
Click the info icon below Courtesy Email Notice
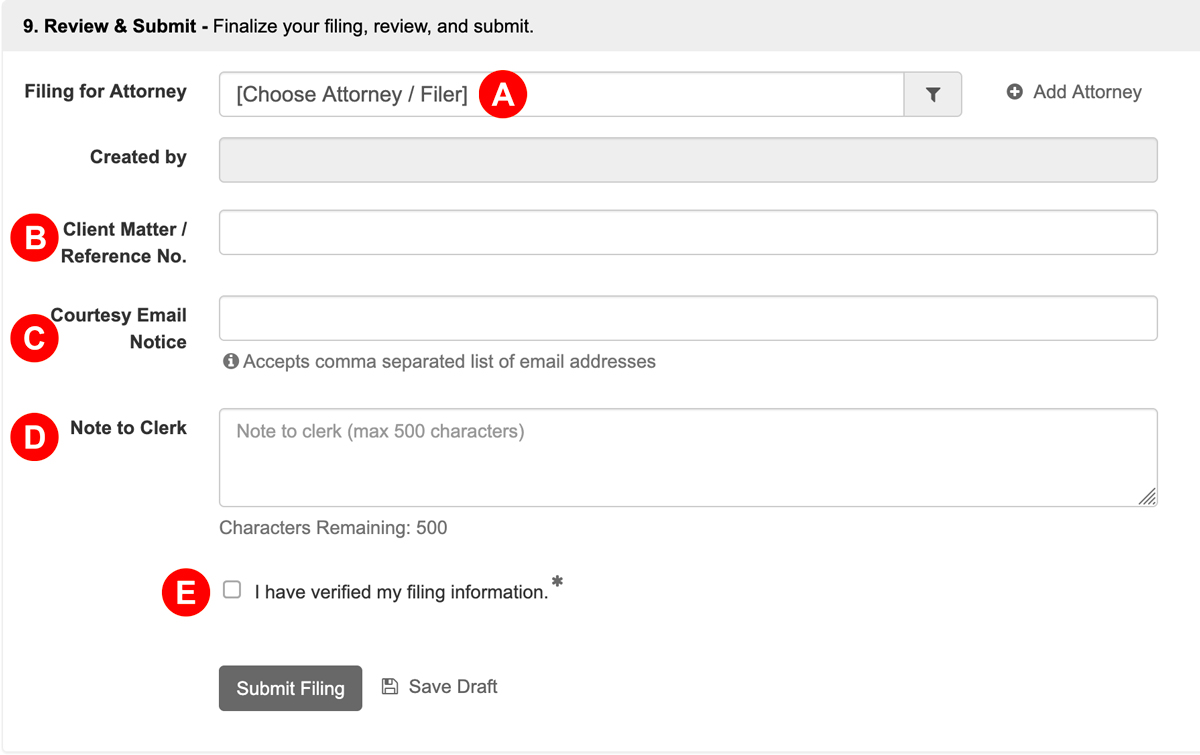pyautogui.click(x=230, y=361)
